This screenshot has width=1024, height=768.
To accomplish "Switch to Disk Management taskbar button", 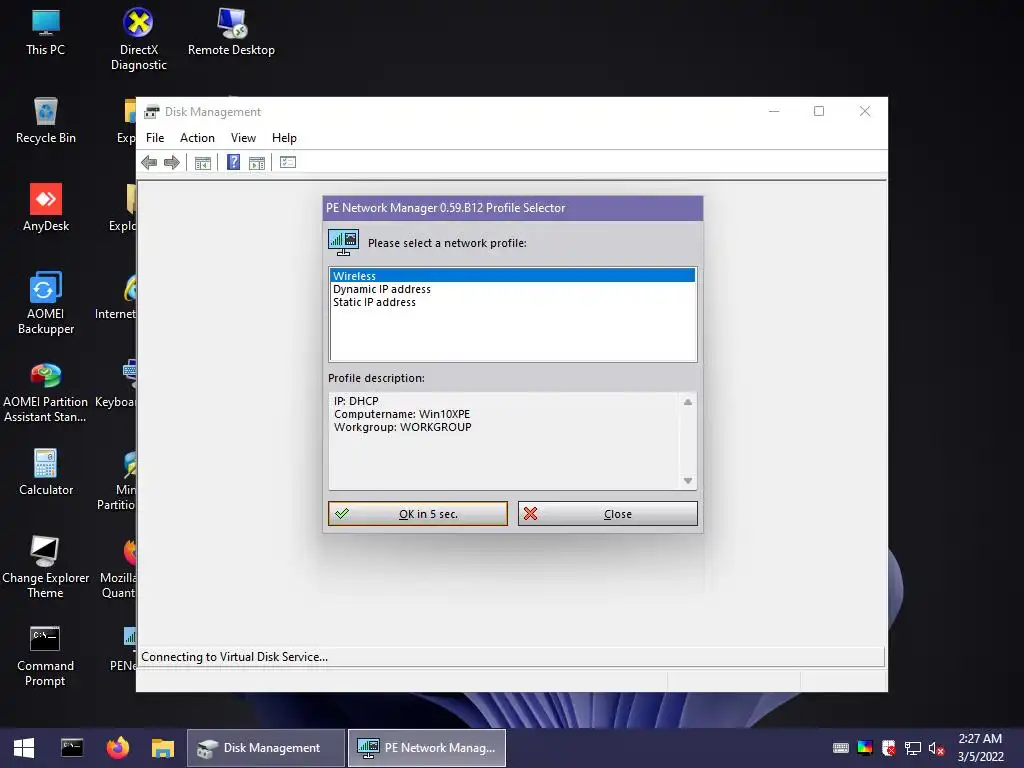I will (x=266, y=748).
